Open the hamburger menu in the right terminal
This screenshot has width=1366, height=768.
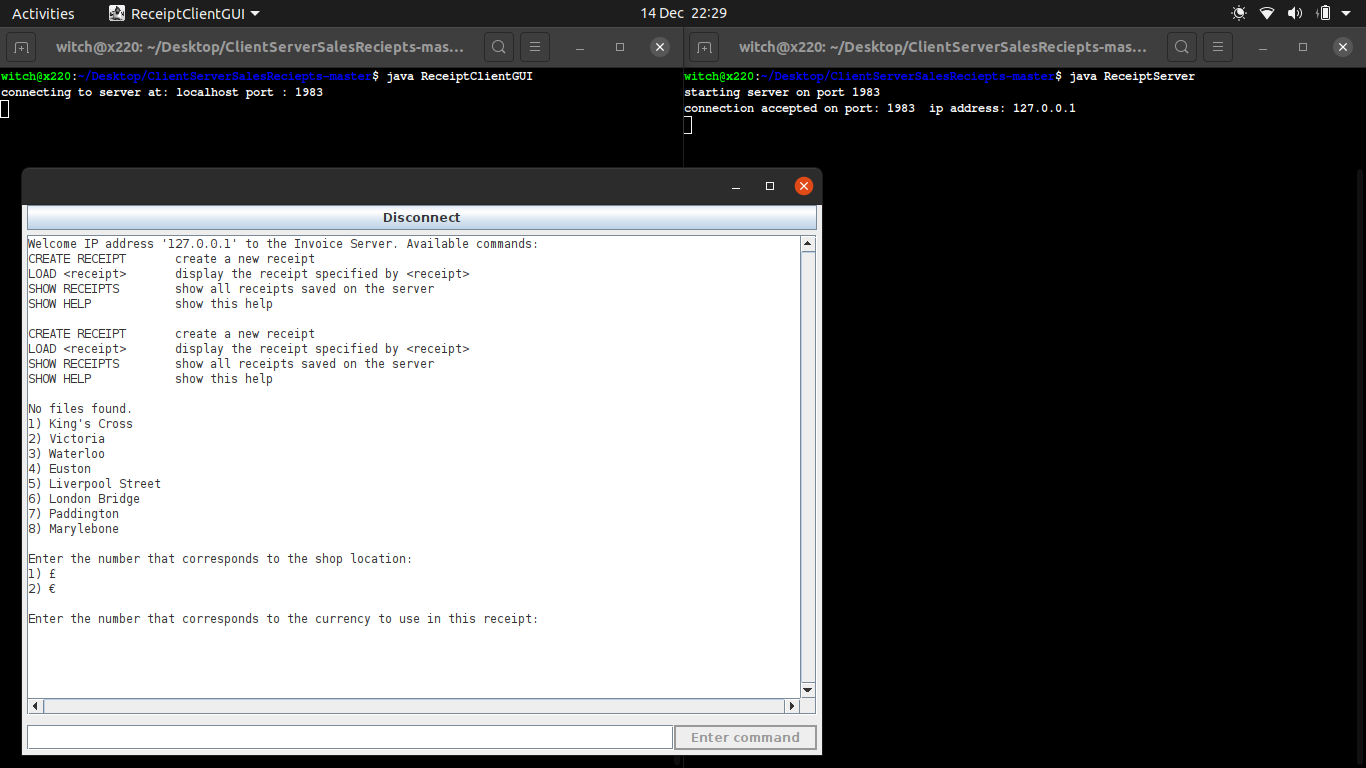click(1218, 47)
